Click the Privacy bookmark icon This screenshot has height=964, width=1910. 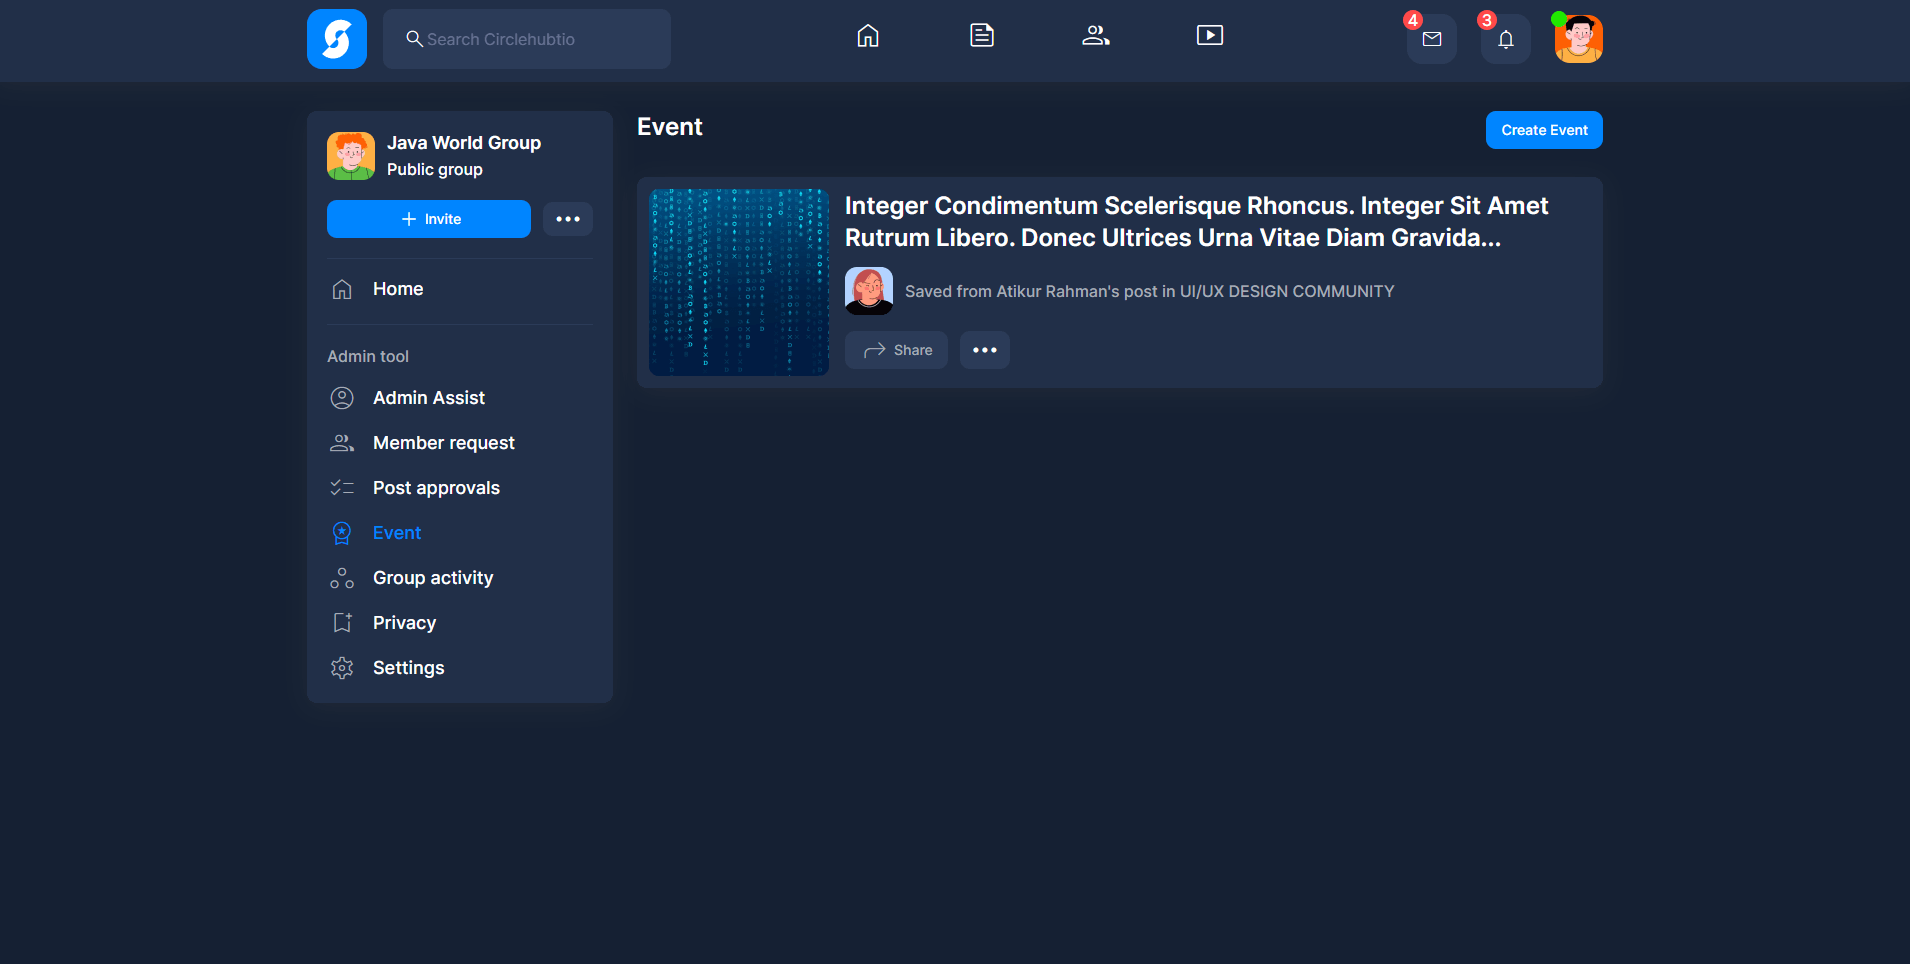(x=342, y=623)
